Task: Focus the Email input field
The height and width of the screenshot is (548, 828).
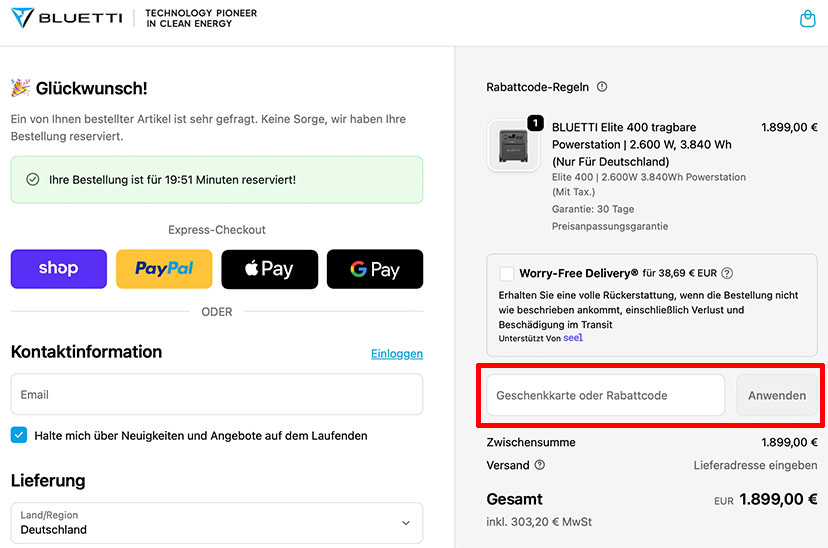Action: (217, 394)
